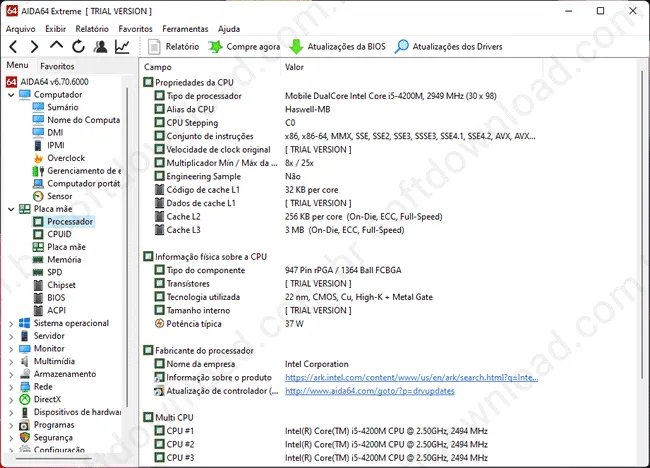
Task: Select the CPU #2 row
Action: 321,445
